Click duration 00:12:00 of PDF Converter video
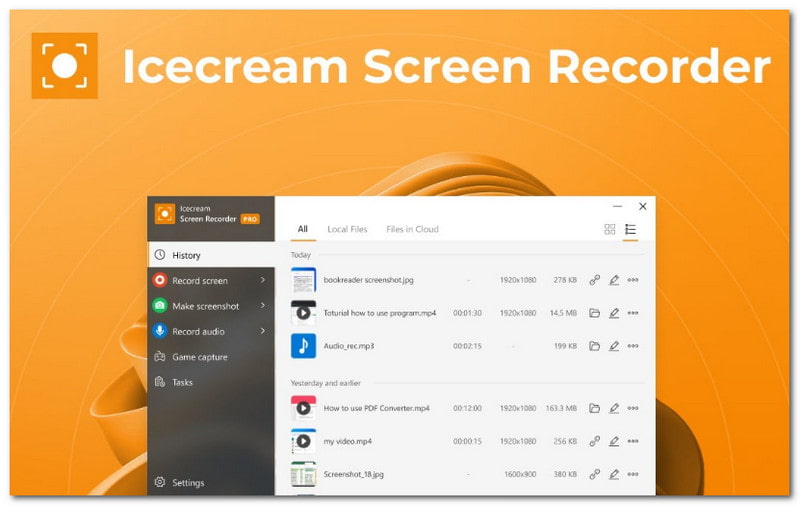800x506 pixels. tap(467, 408)
